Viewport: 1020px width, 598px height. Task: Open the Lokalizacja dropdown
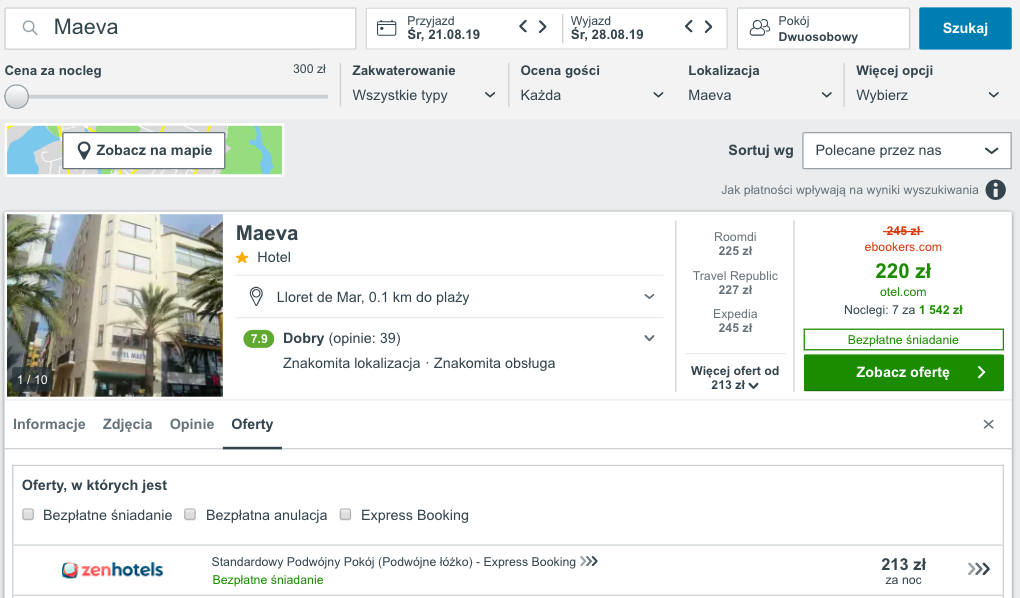tap(760, 95)
